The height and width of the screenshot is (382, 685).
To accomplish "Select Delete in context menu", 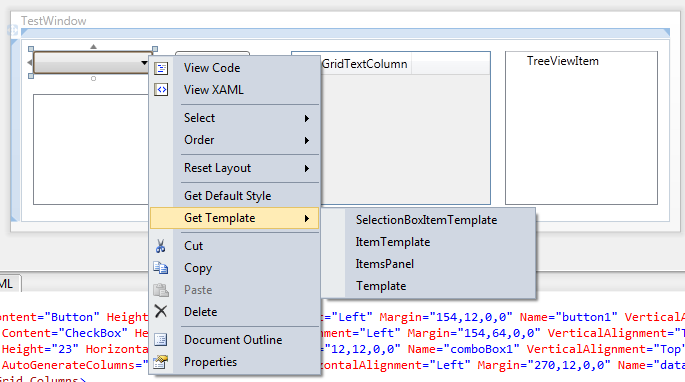I will 235,312.
